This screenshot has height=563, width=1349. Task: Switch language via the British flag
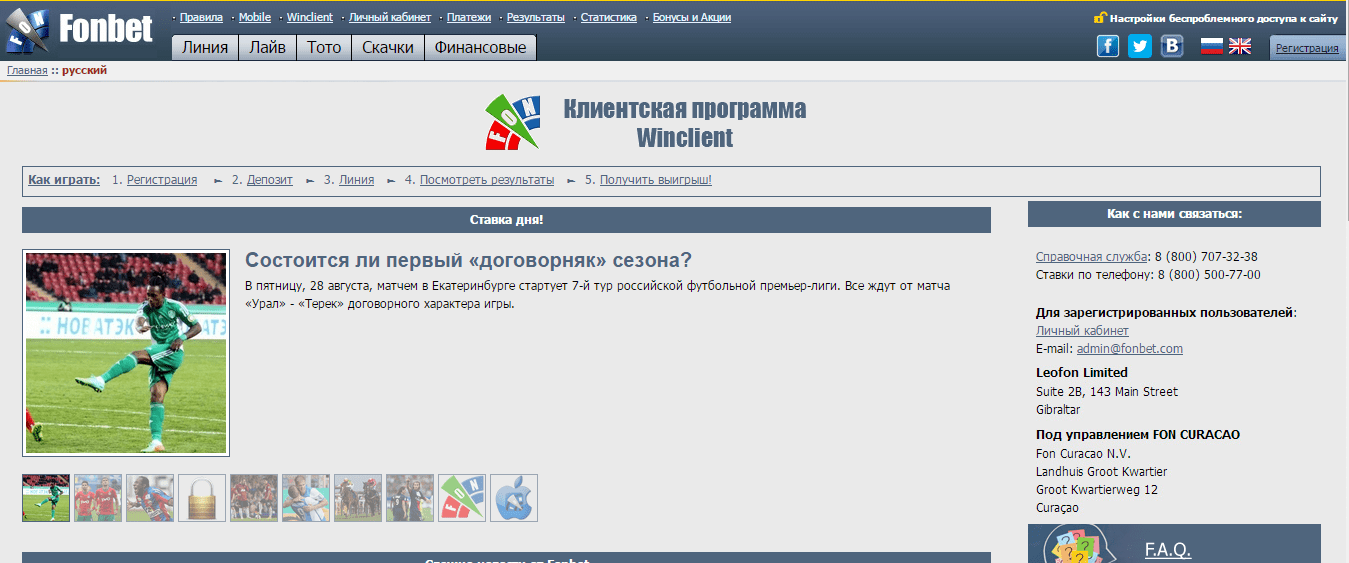click(x=1240, y=46)
